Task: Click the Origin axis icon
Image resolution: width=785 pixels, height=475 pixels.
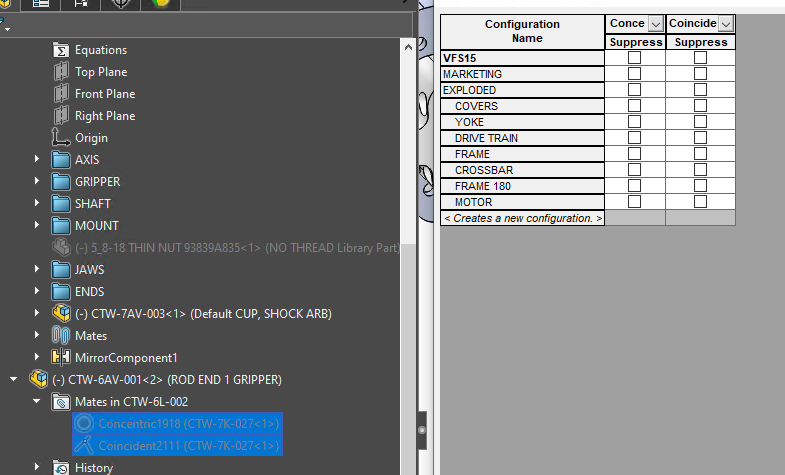Action: pos(60,138)
